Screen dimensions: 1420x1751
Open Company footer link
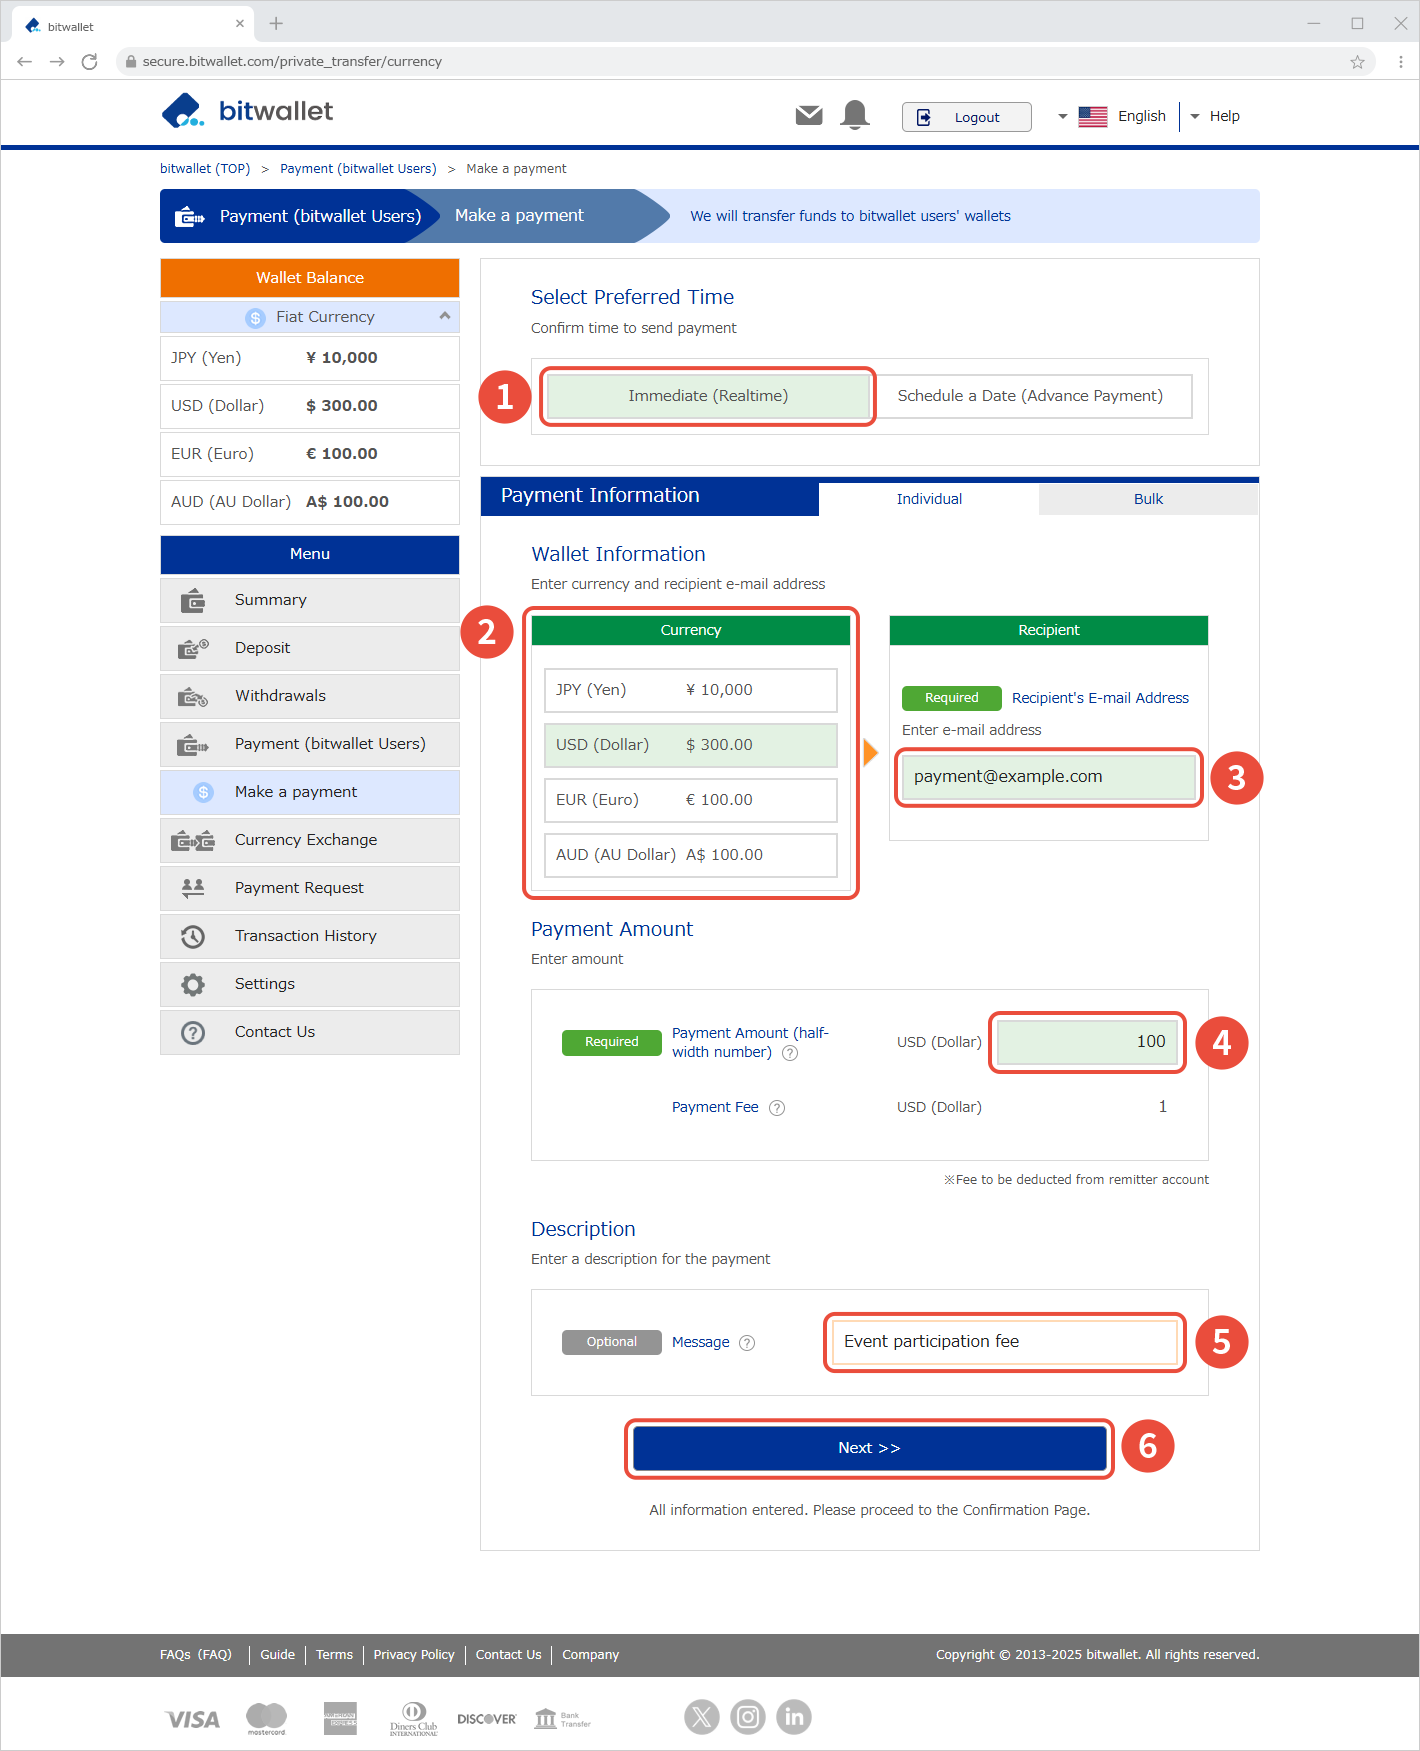(x=590, y=1655)
